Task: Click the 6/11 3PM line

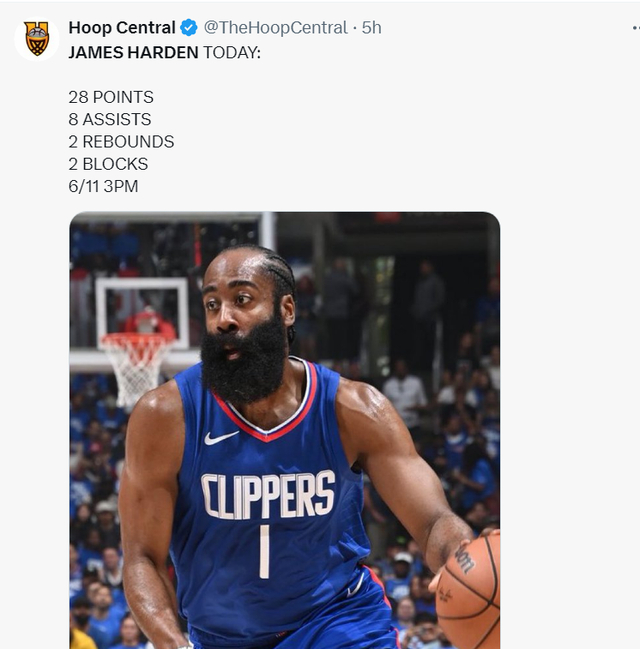Action: [103, 186]
